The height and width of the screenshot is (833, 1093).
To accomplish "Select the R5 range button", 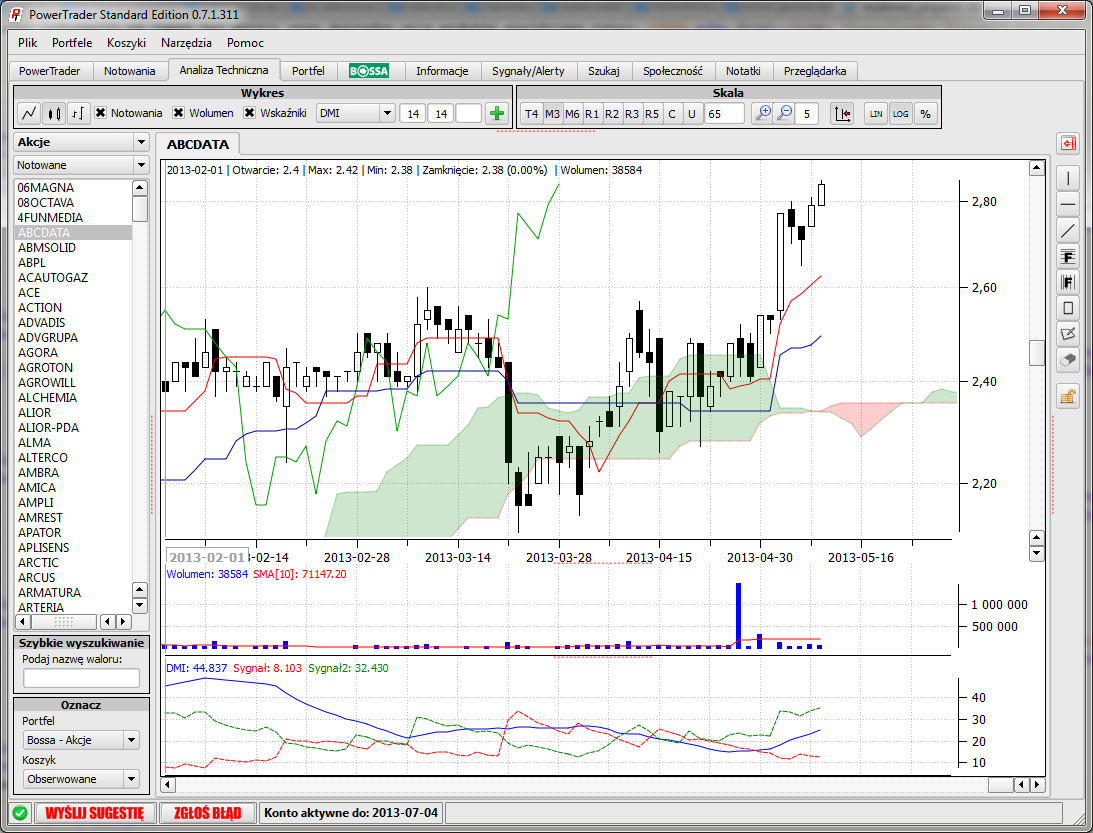I will point(652,114).
